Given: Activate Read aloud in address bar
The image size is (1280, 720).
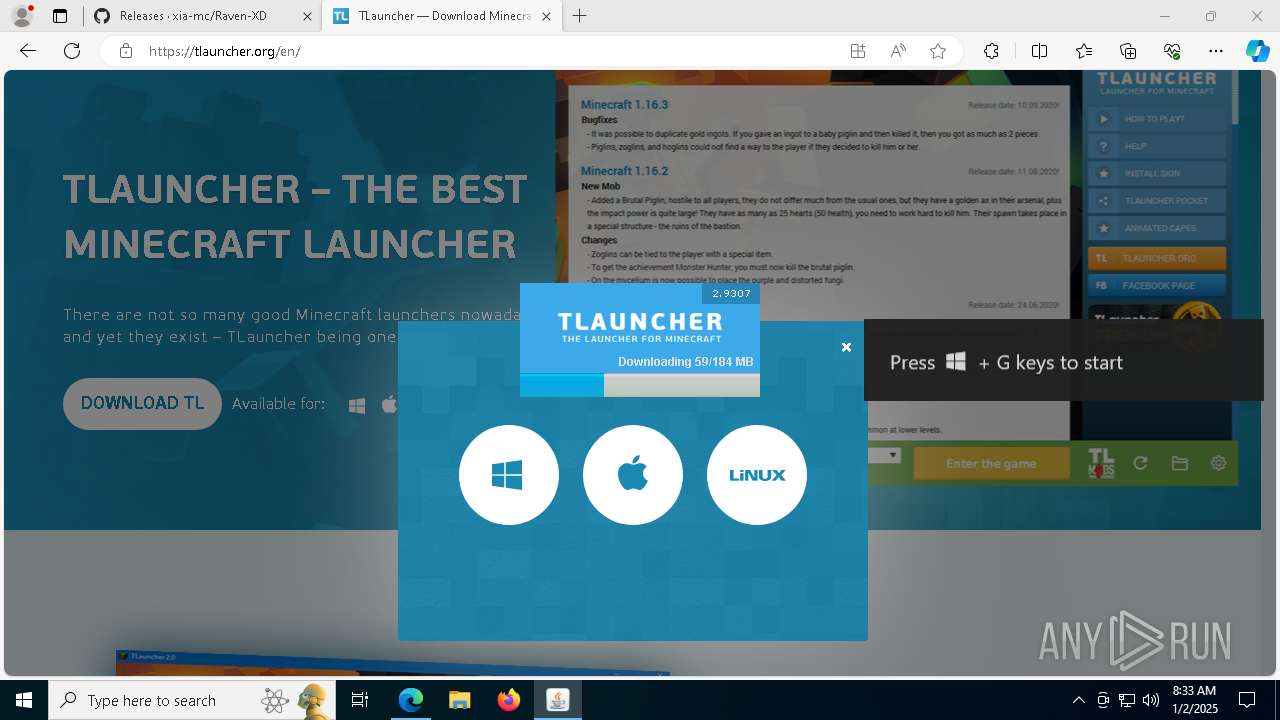Looking at the screenshot, I should click(898, 51).
